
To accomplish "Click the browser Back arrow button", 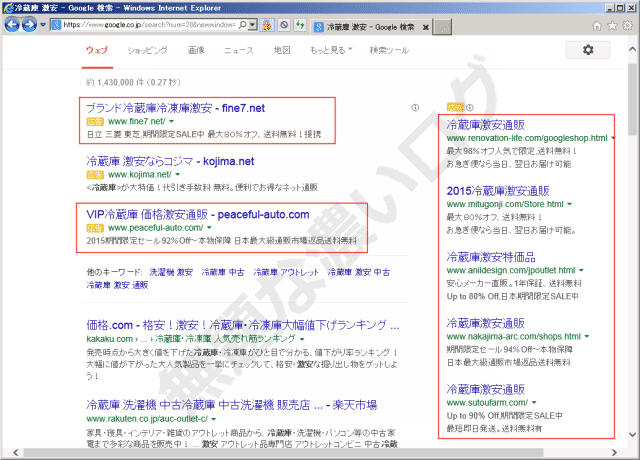I will tap(12, 25).
